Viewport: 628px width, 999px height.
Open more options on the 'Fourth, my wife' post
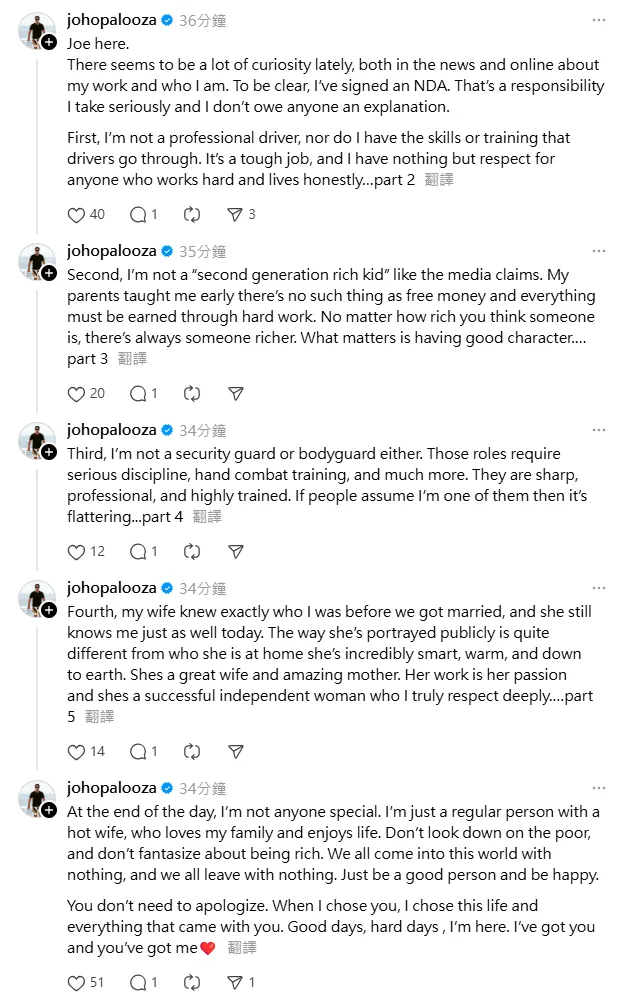tap(598, 588)
